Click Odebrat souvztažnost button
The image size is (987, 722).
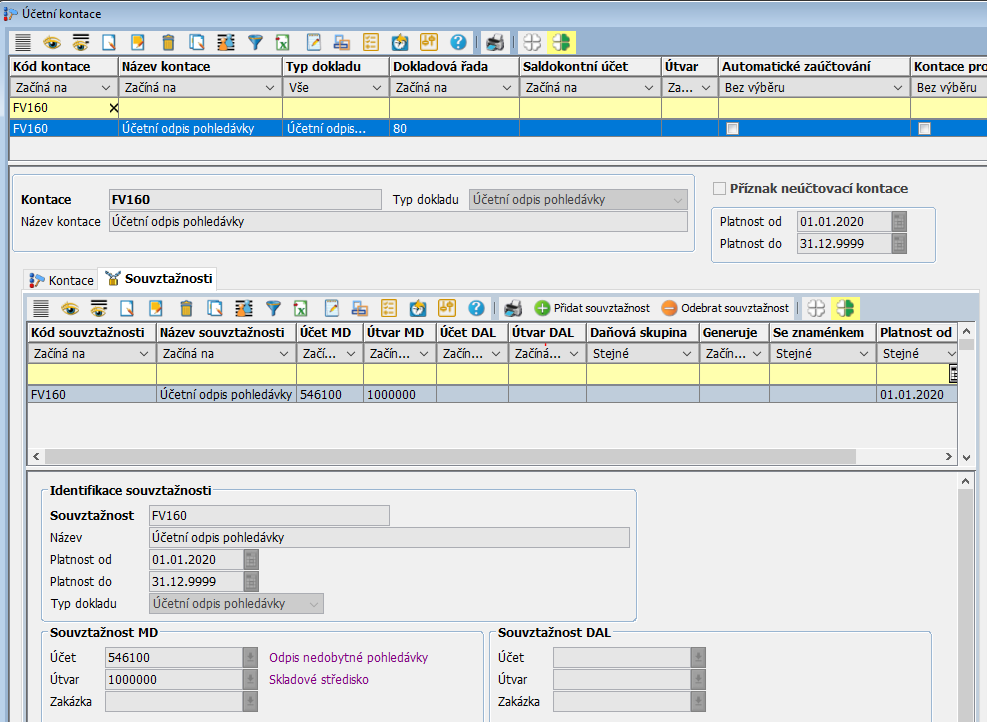pos(725,308)
